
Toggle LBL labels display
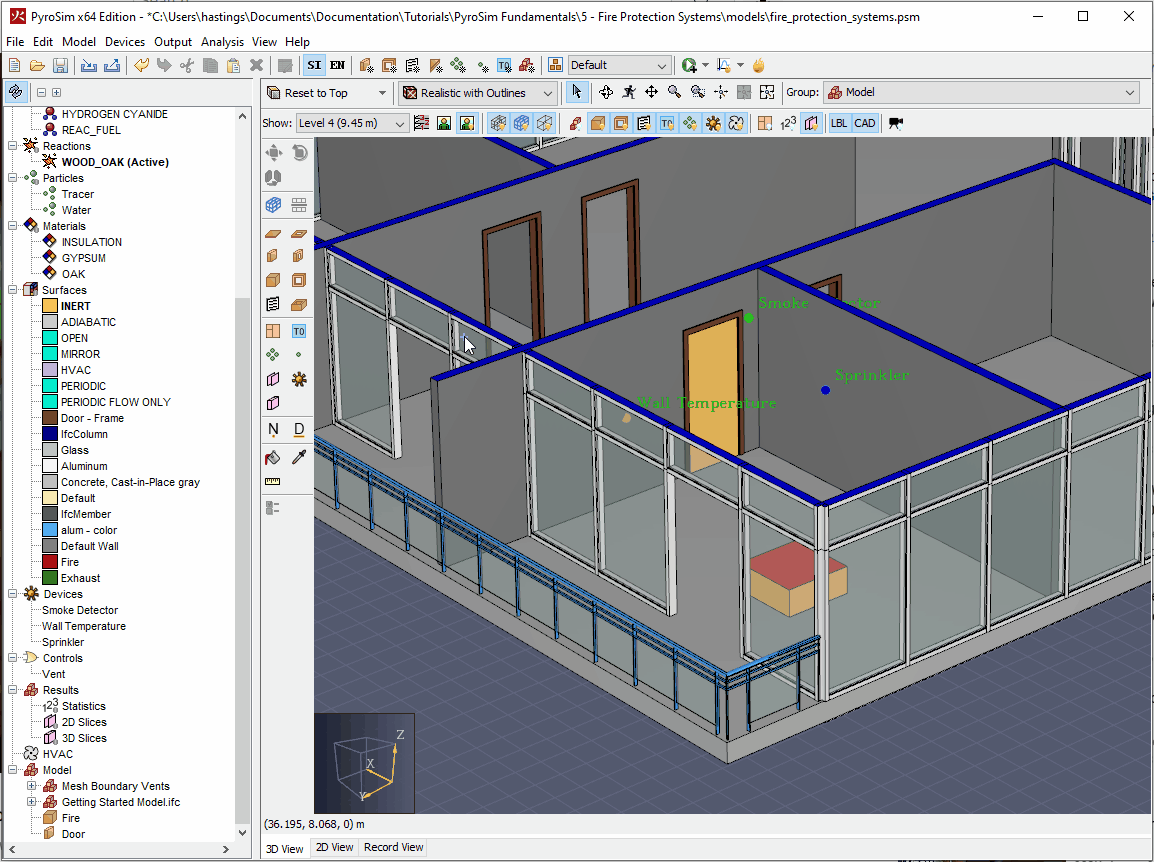tap(839, 123)
